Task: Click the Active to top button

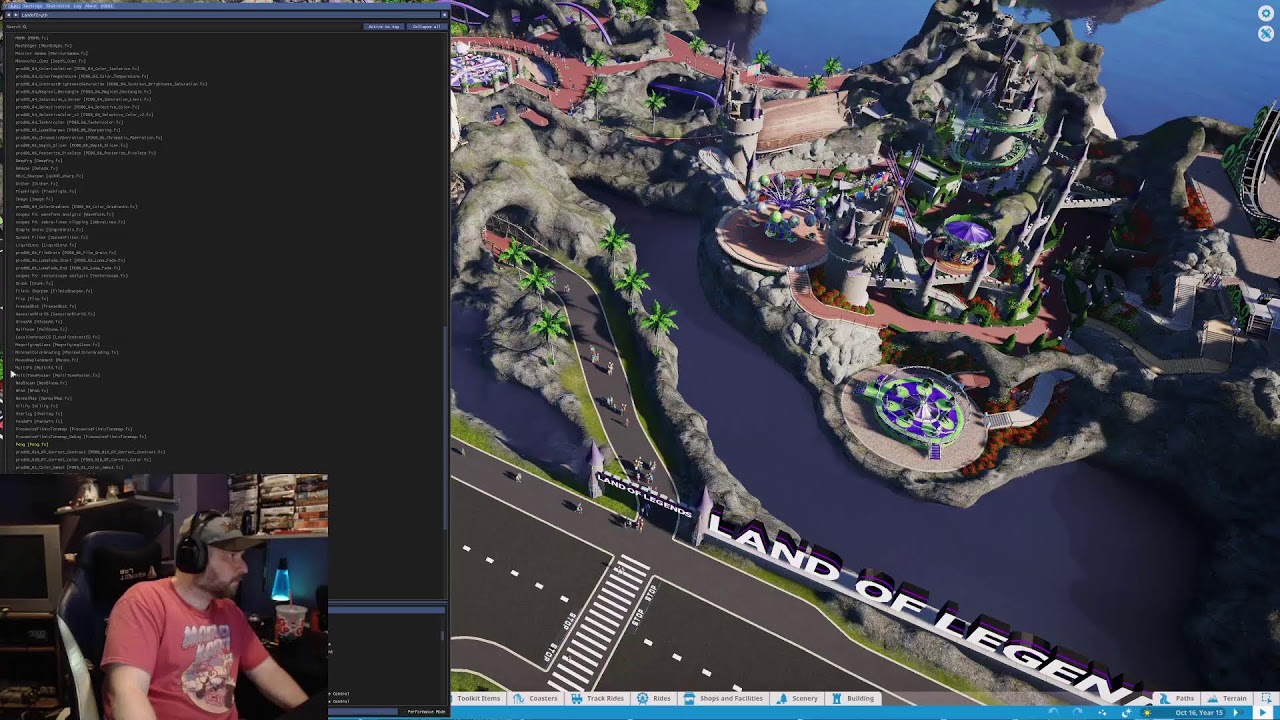Action: (384, 26)
